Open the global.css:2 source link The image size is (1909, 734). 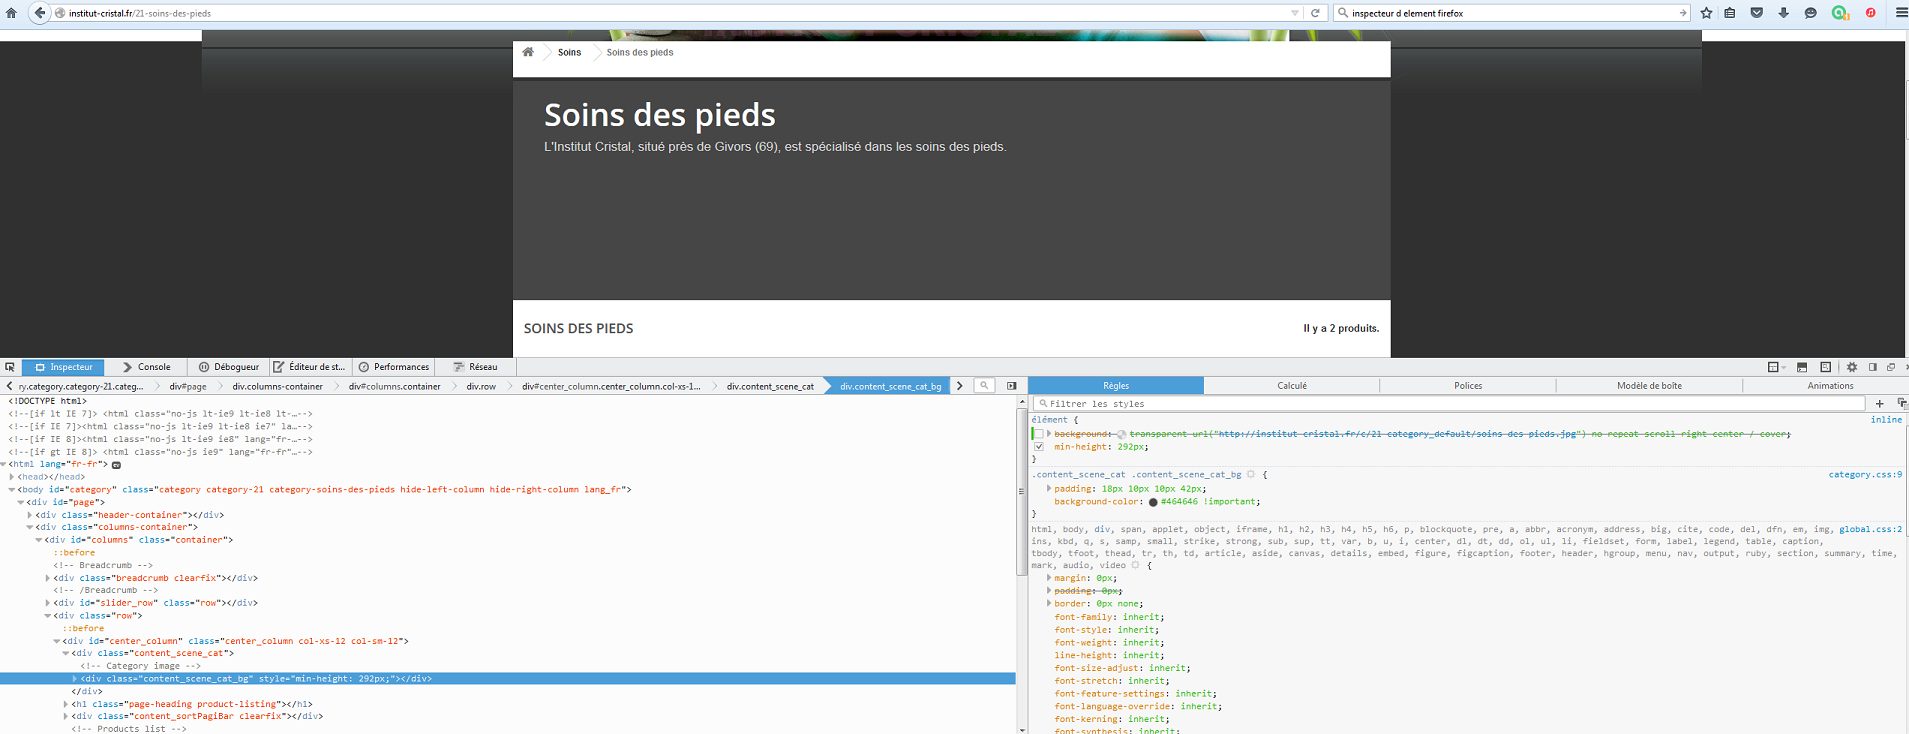[1870, 529]
